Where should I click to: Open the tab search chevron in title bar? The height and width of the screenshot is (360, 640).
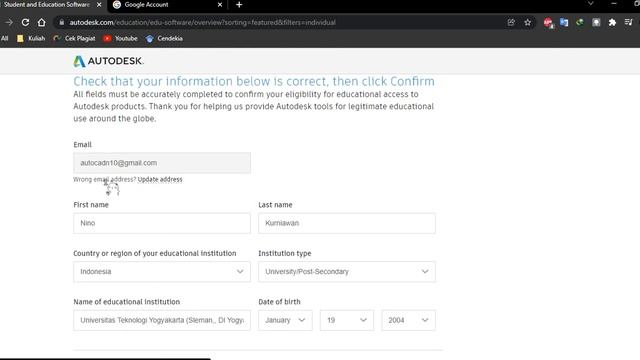coord(591,4)
